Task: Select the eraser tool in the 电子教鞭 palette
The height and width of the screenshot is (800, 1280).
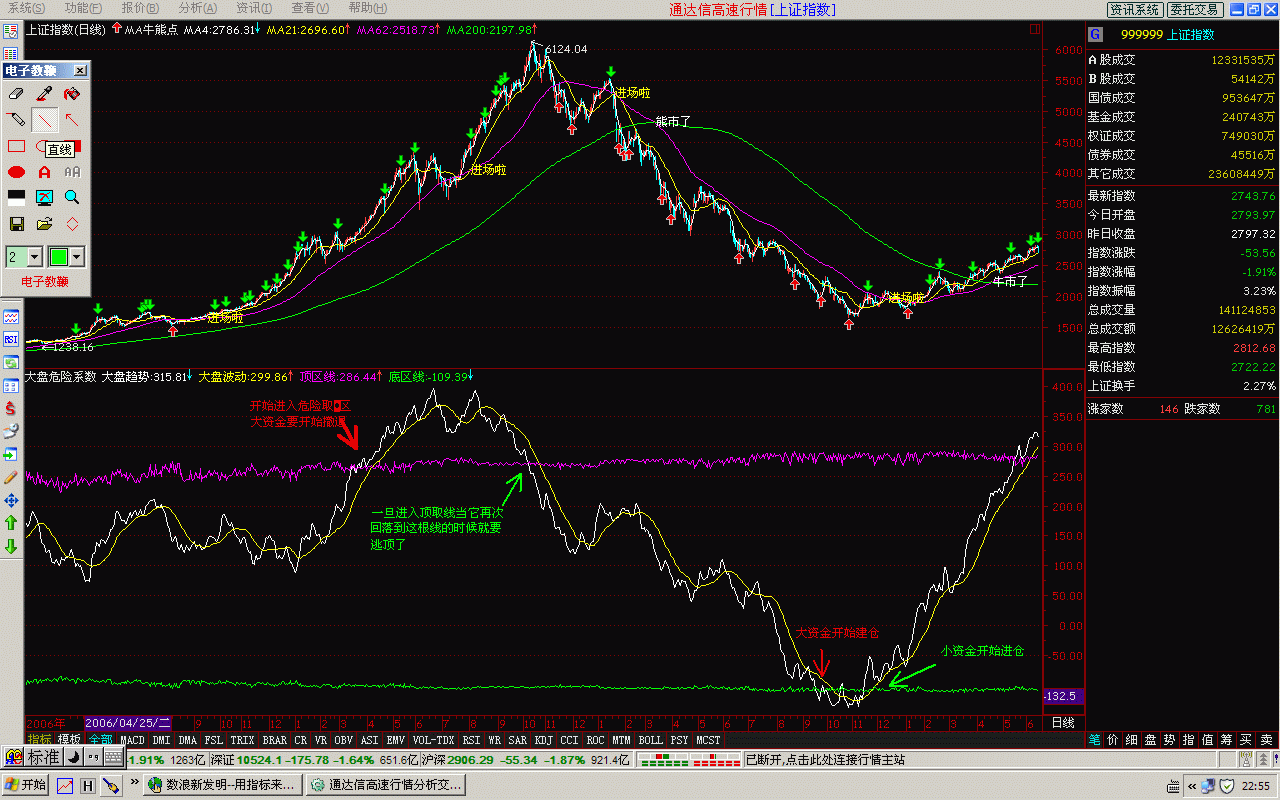Action: coord(16,94)
